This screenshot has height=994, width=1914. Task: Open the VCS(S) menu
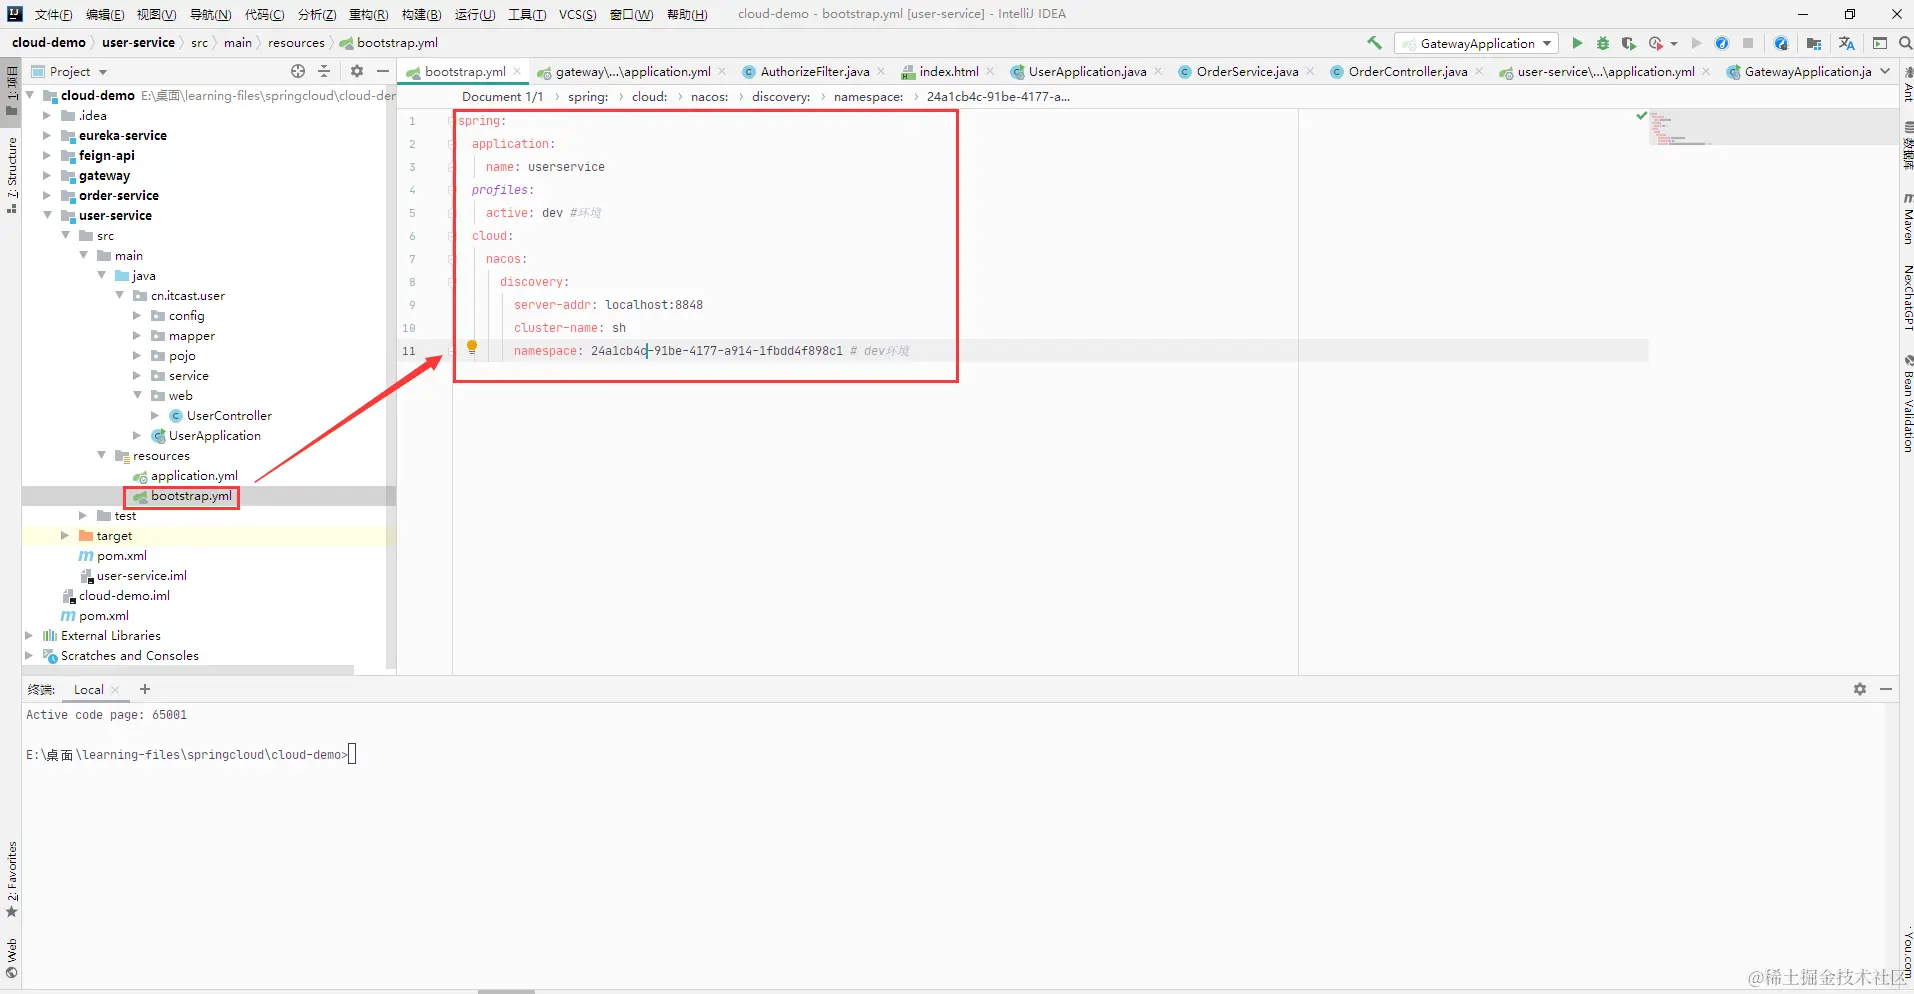(x=577, y=14)
